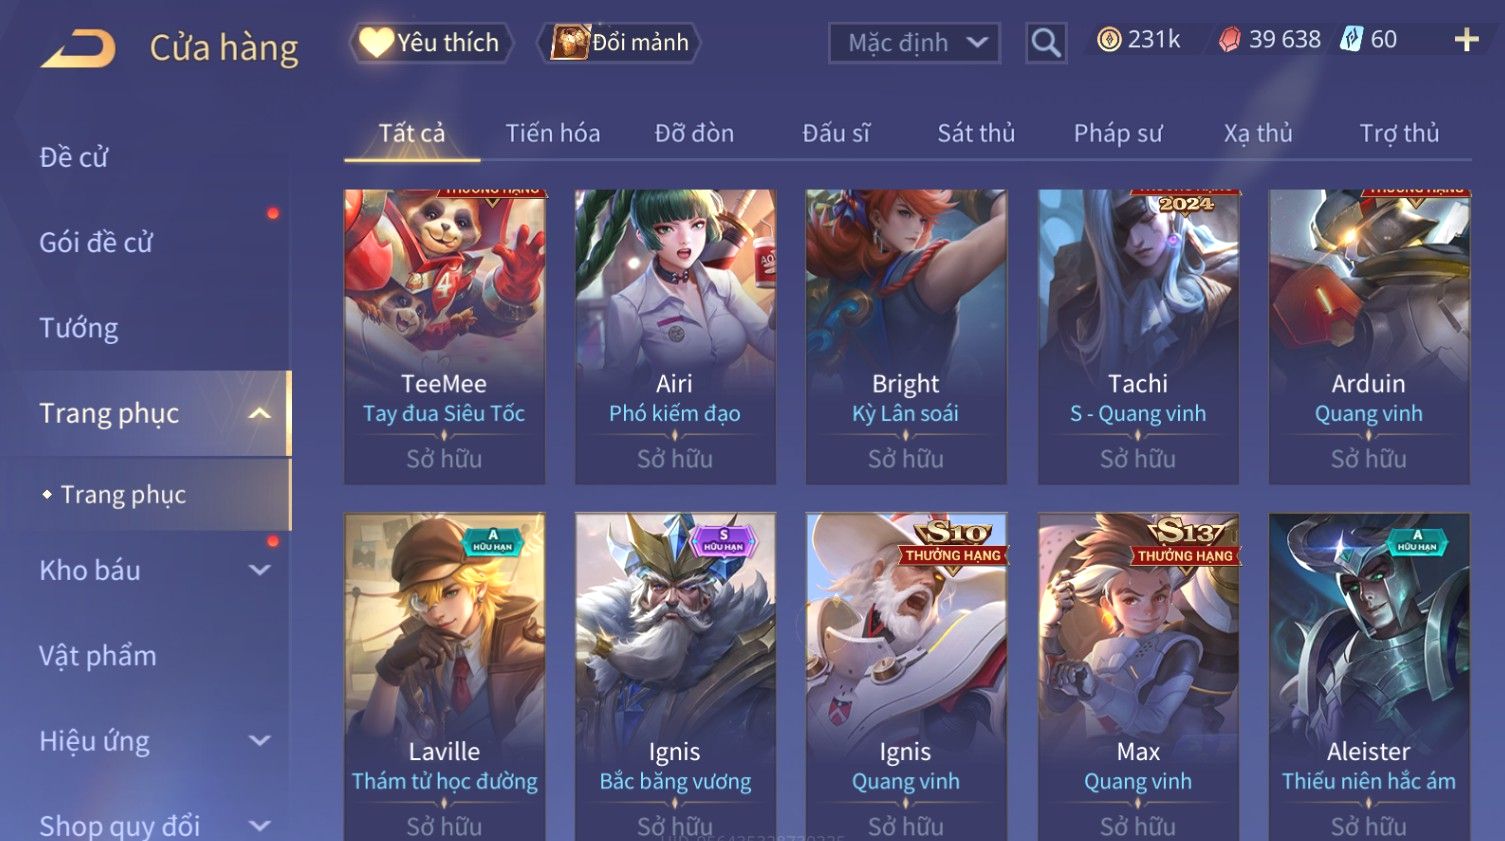Tap the red ruby currency icon
Image resolution: width=1505 pixels, height=841 pixels.
coord(1229,40)
